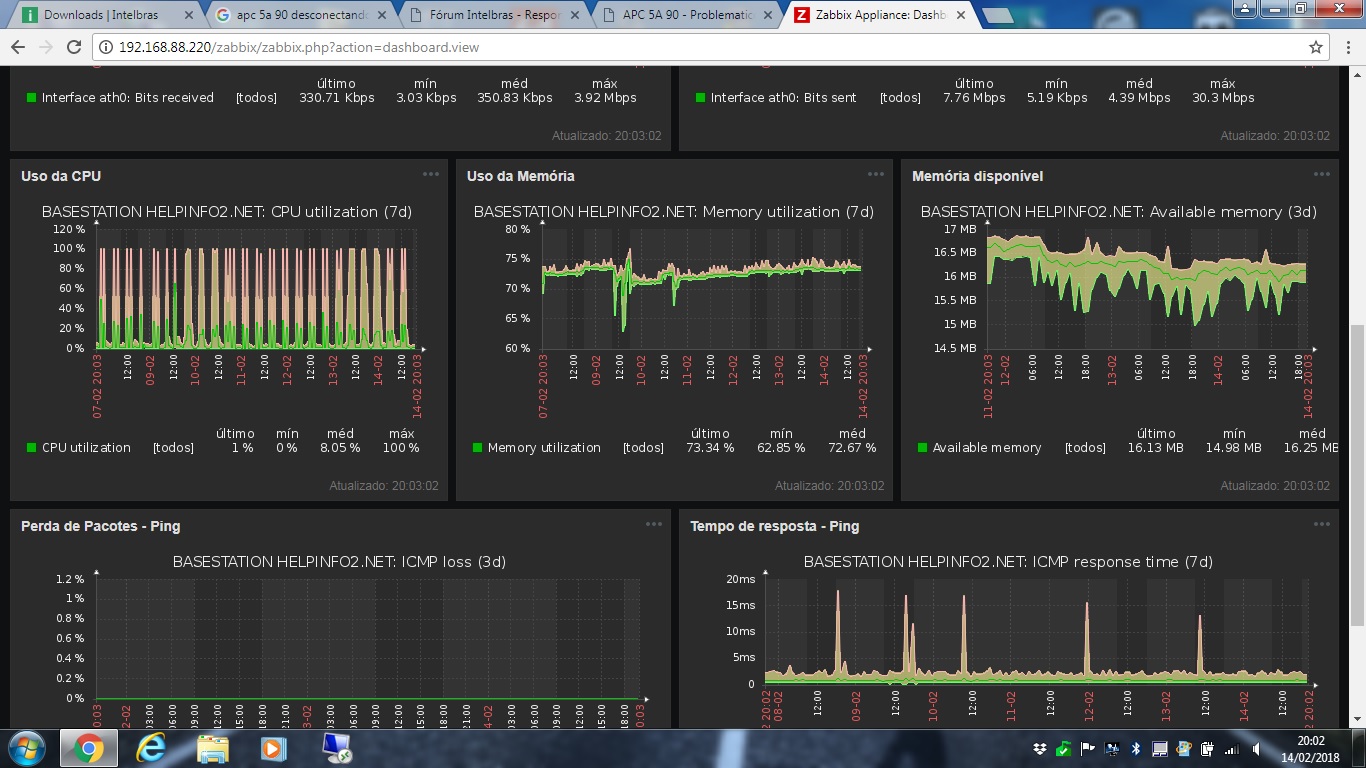The width and height of the screenshot is (1366, 768).
Task: Click the Uso da Memória widget title
Action: click(x=520, y=176)
